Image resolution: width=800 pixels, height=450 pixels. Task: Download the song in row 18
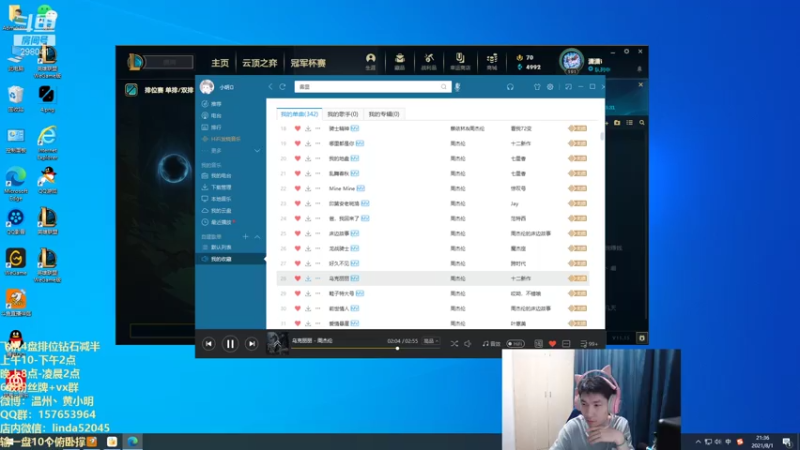tap(308, 129)
